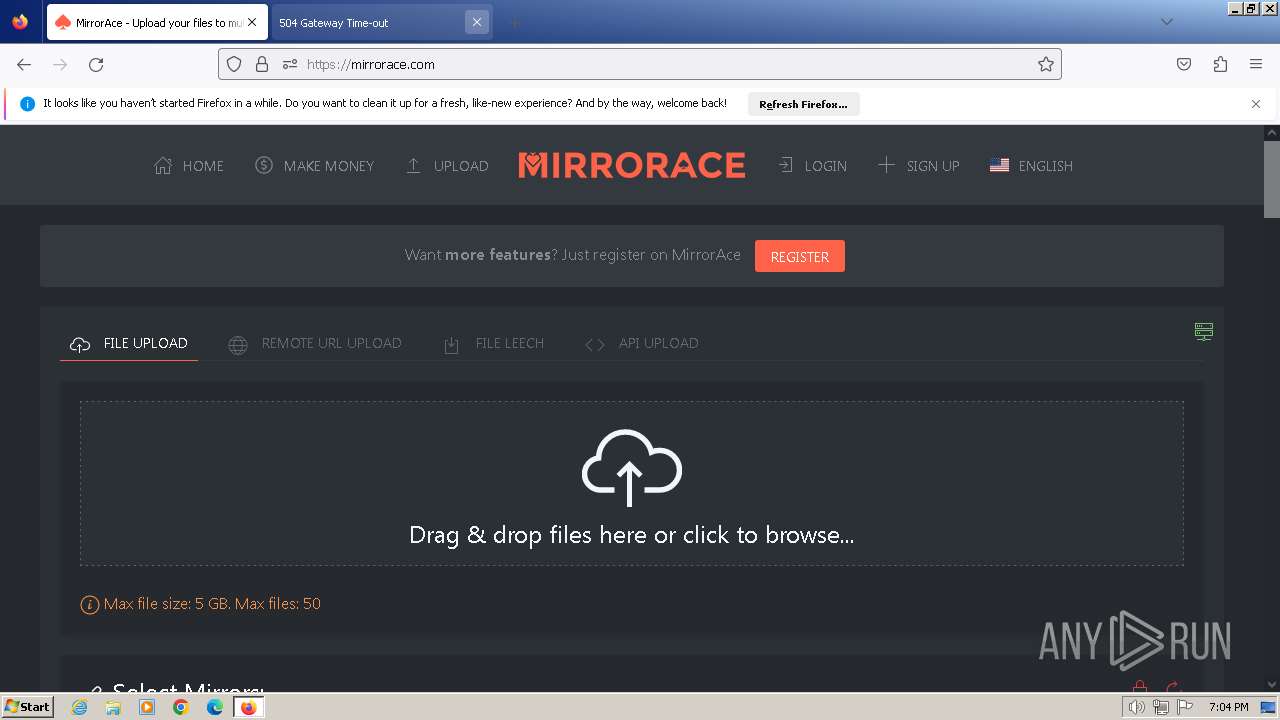Open the LOGIN page
The image size is (1280, 720).
(x=812, y=166)
